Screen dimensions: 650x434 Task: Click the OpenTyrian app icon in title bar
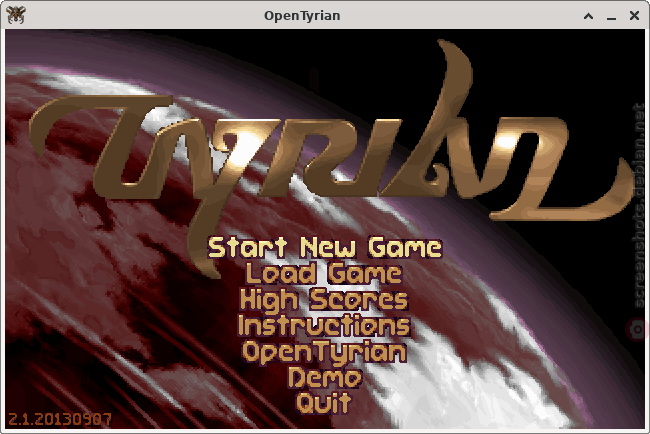coord(16,15)
